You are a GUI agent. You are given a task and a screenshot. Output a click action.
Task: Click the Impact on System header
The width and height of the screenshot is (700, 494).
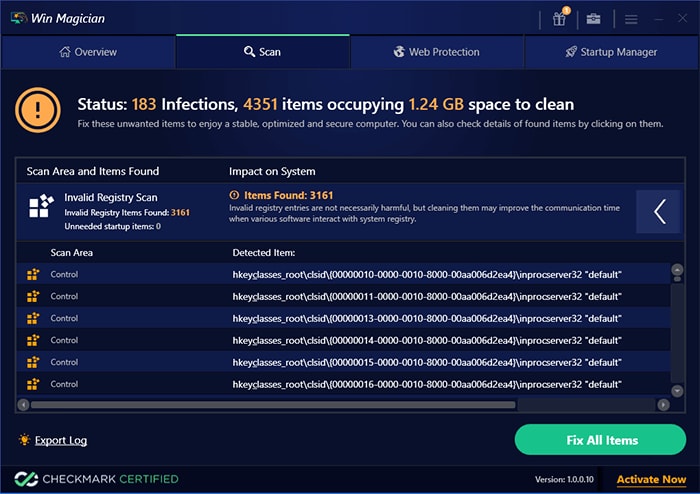(272, 171)
